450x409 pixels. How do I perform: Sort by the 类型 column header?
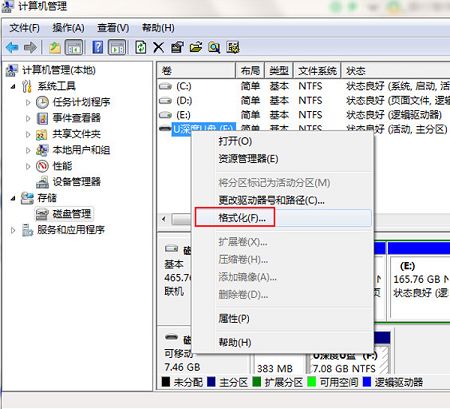point(279,71)
